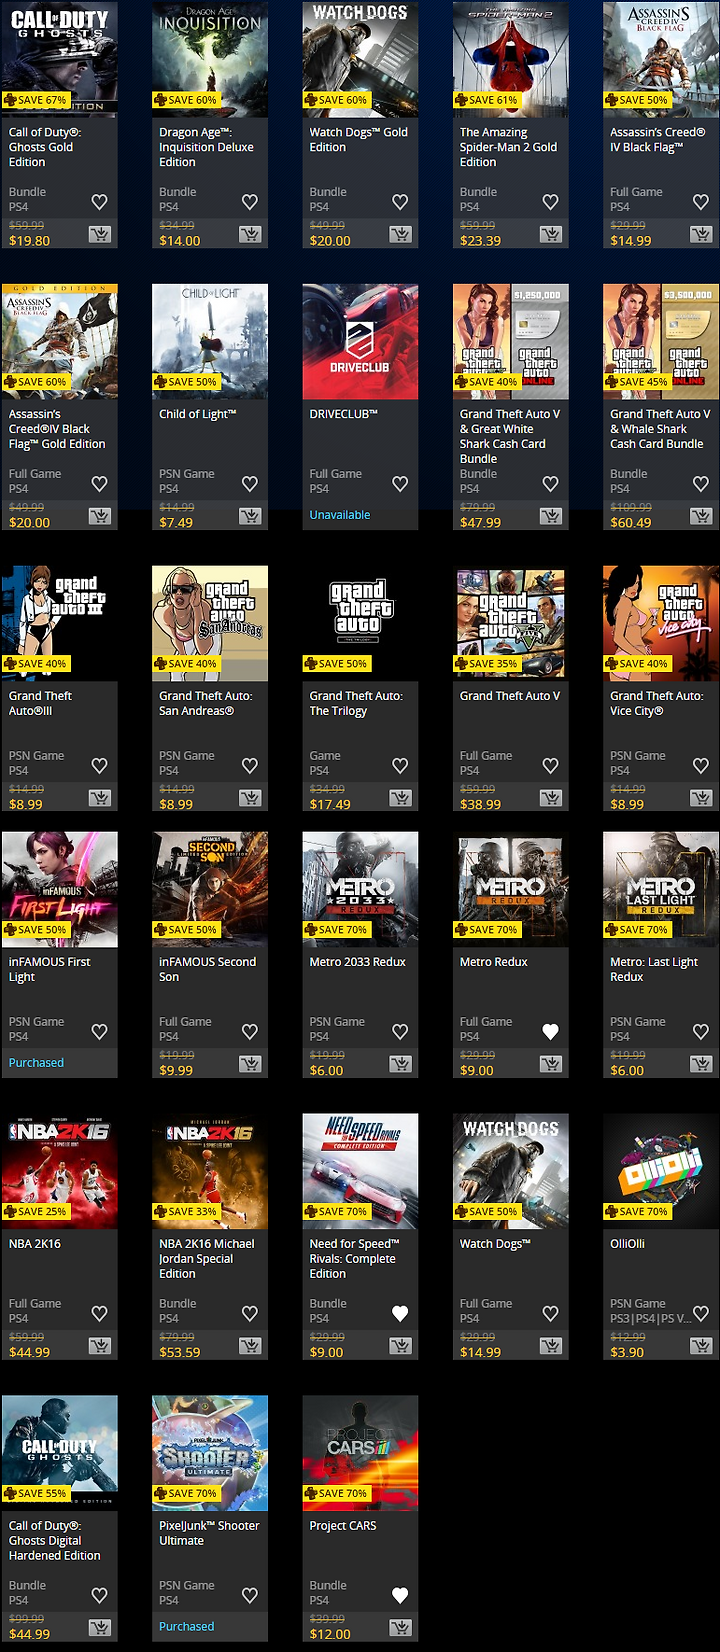
Task: Add NBA 2K16 to cart
Action: pos(100,1346)
